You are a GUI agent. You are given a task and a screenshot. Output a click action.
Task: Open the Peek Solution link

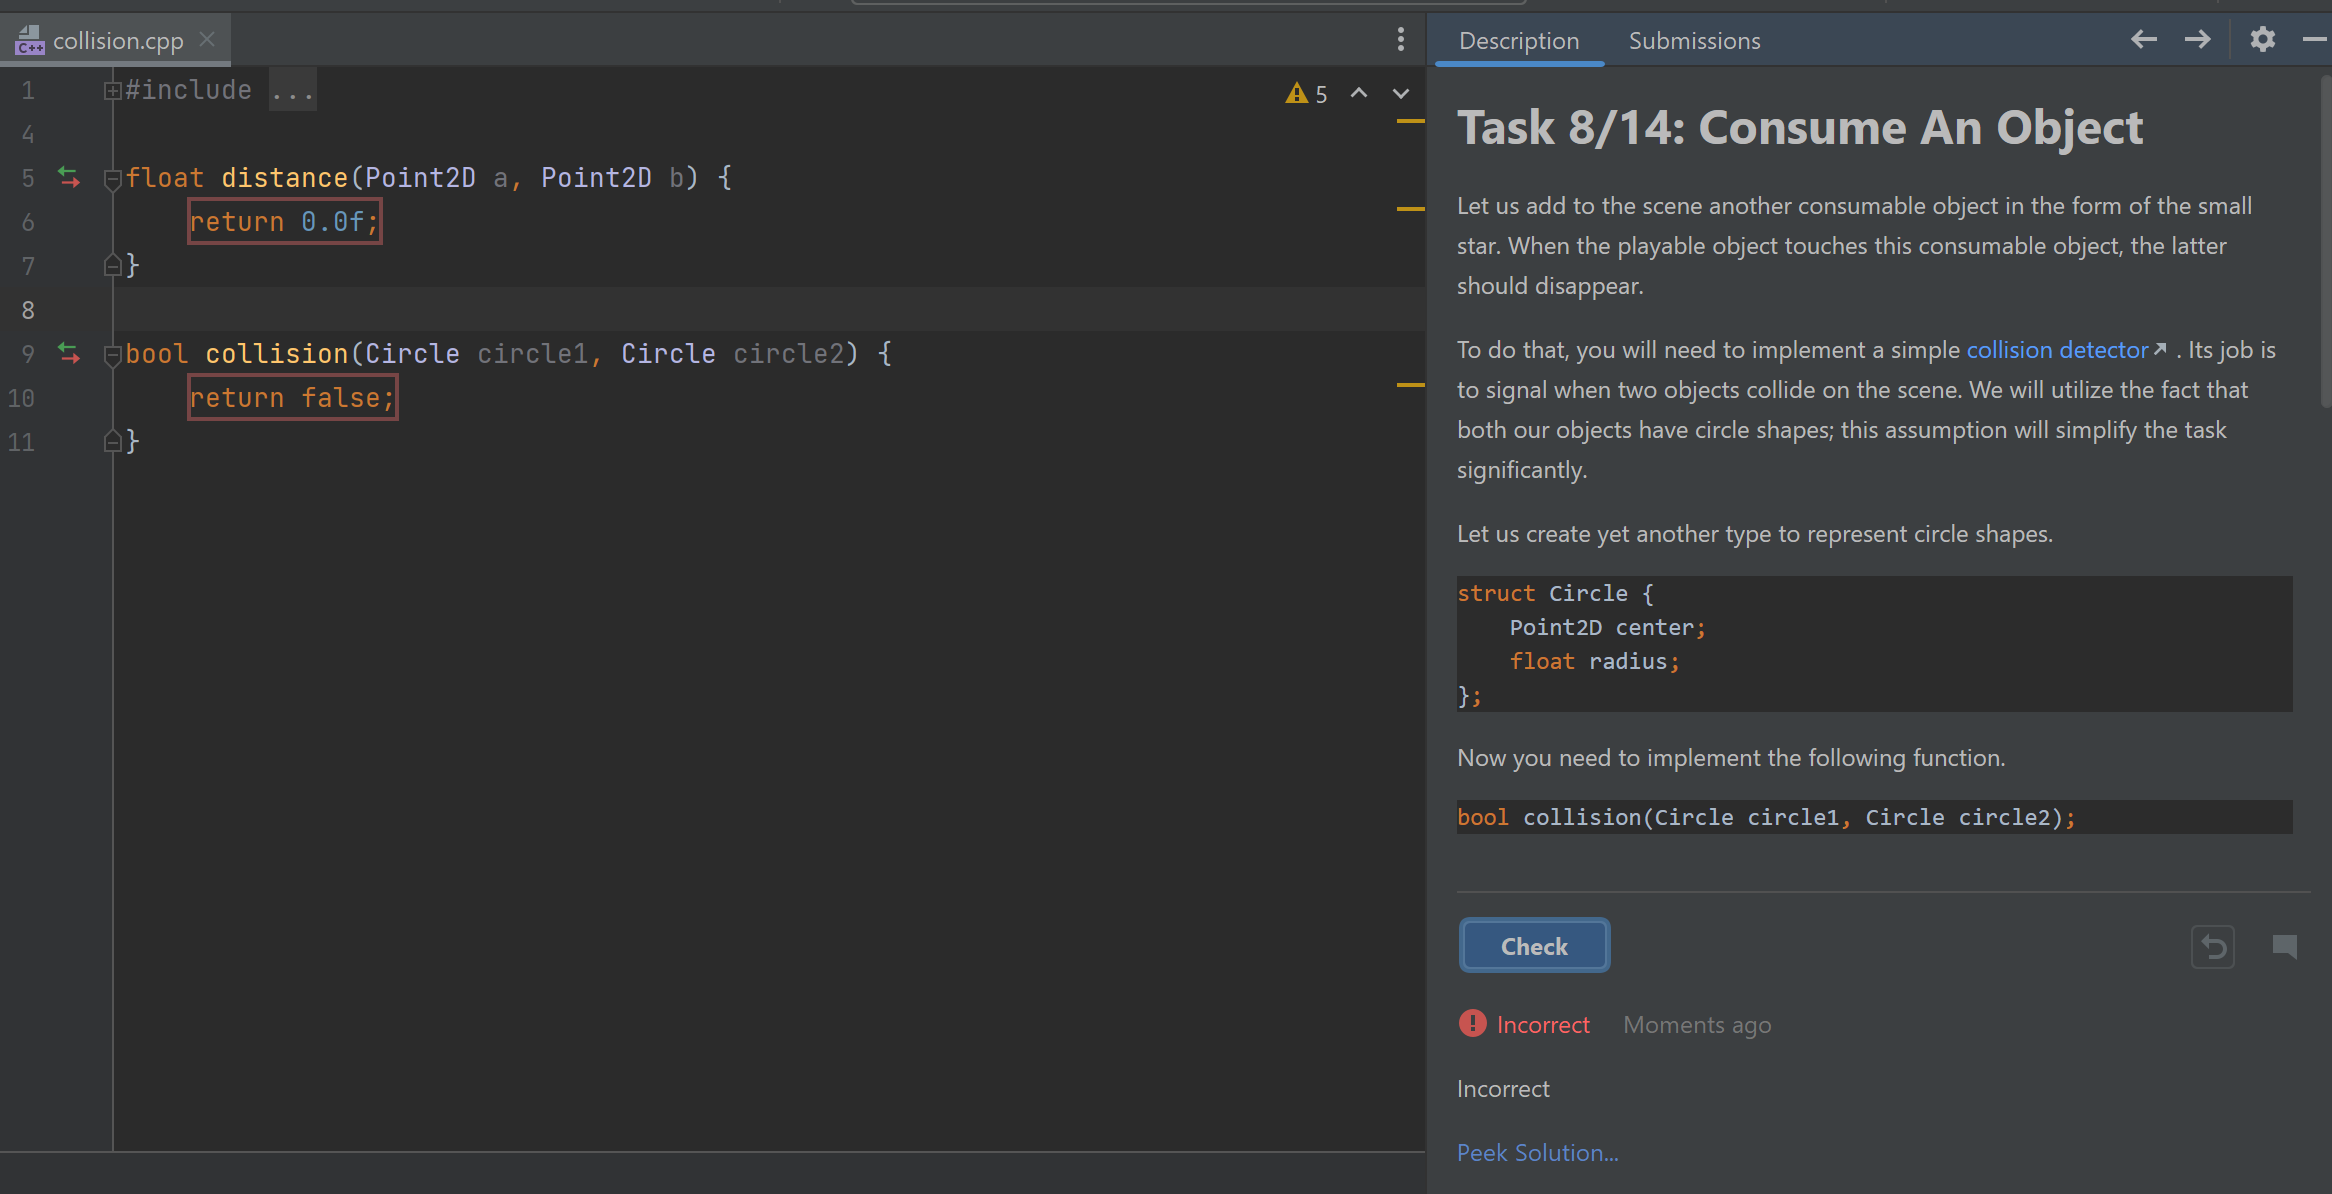[1537, 1153]
